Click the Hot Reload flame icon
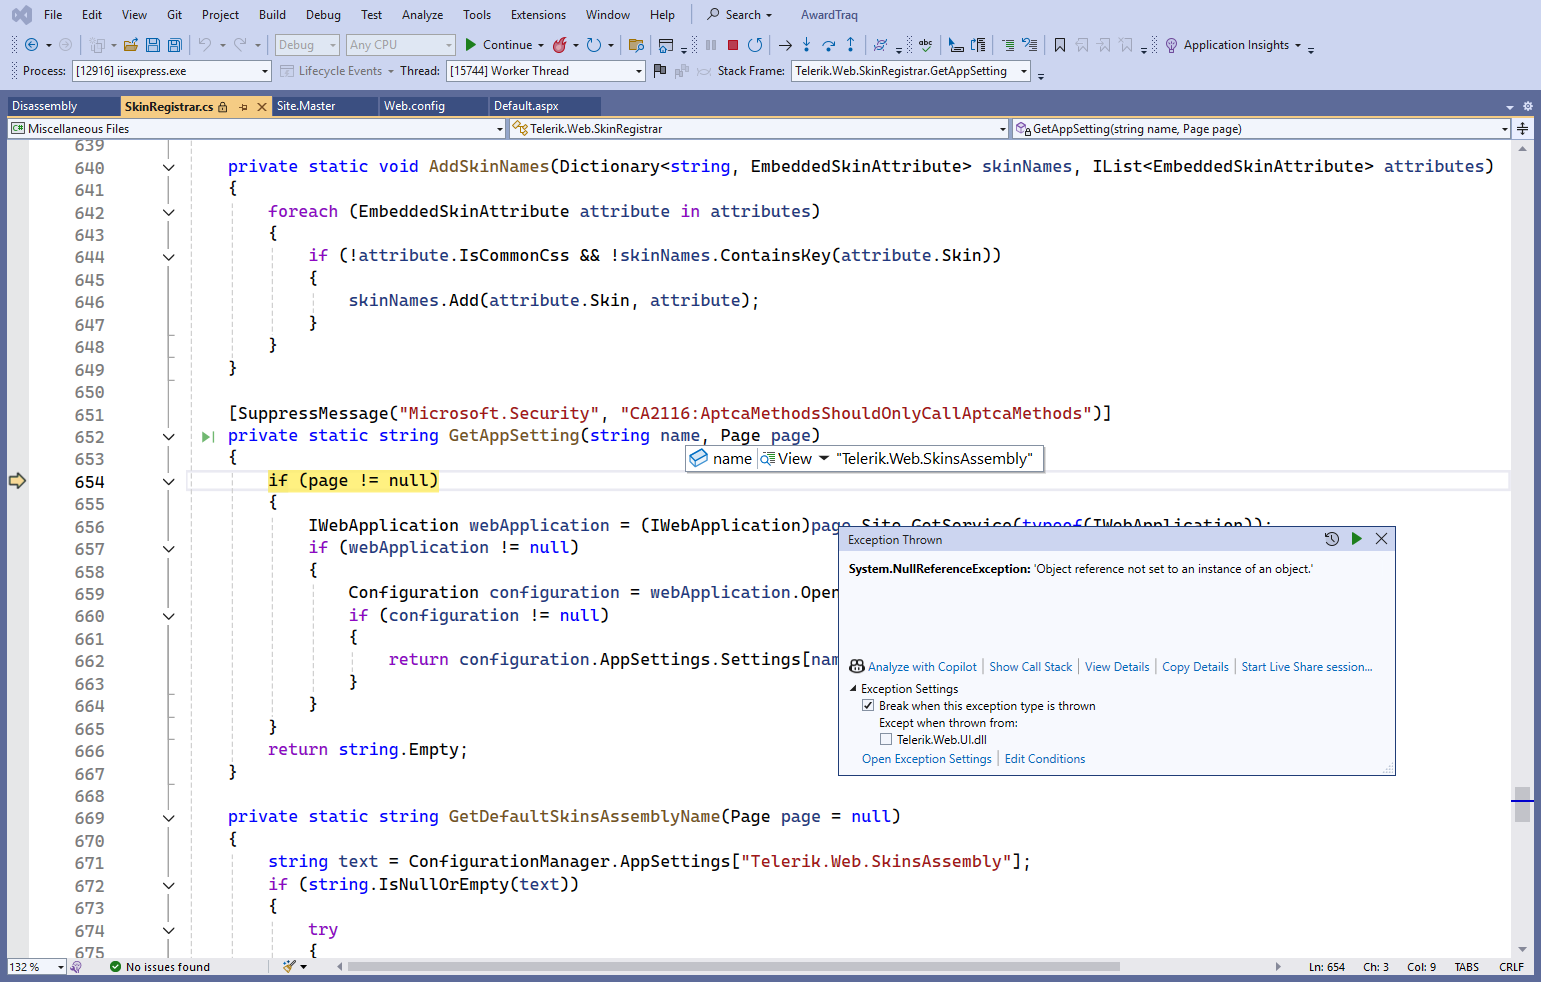1541x982 pixels. pos(560,45)
